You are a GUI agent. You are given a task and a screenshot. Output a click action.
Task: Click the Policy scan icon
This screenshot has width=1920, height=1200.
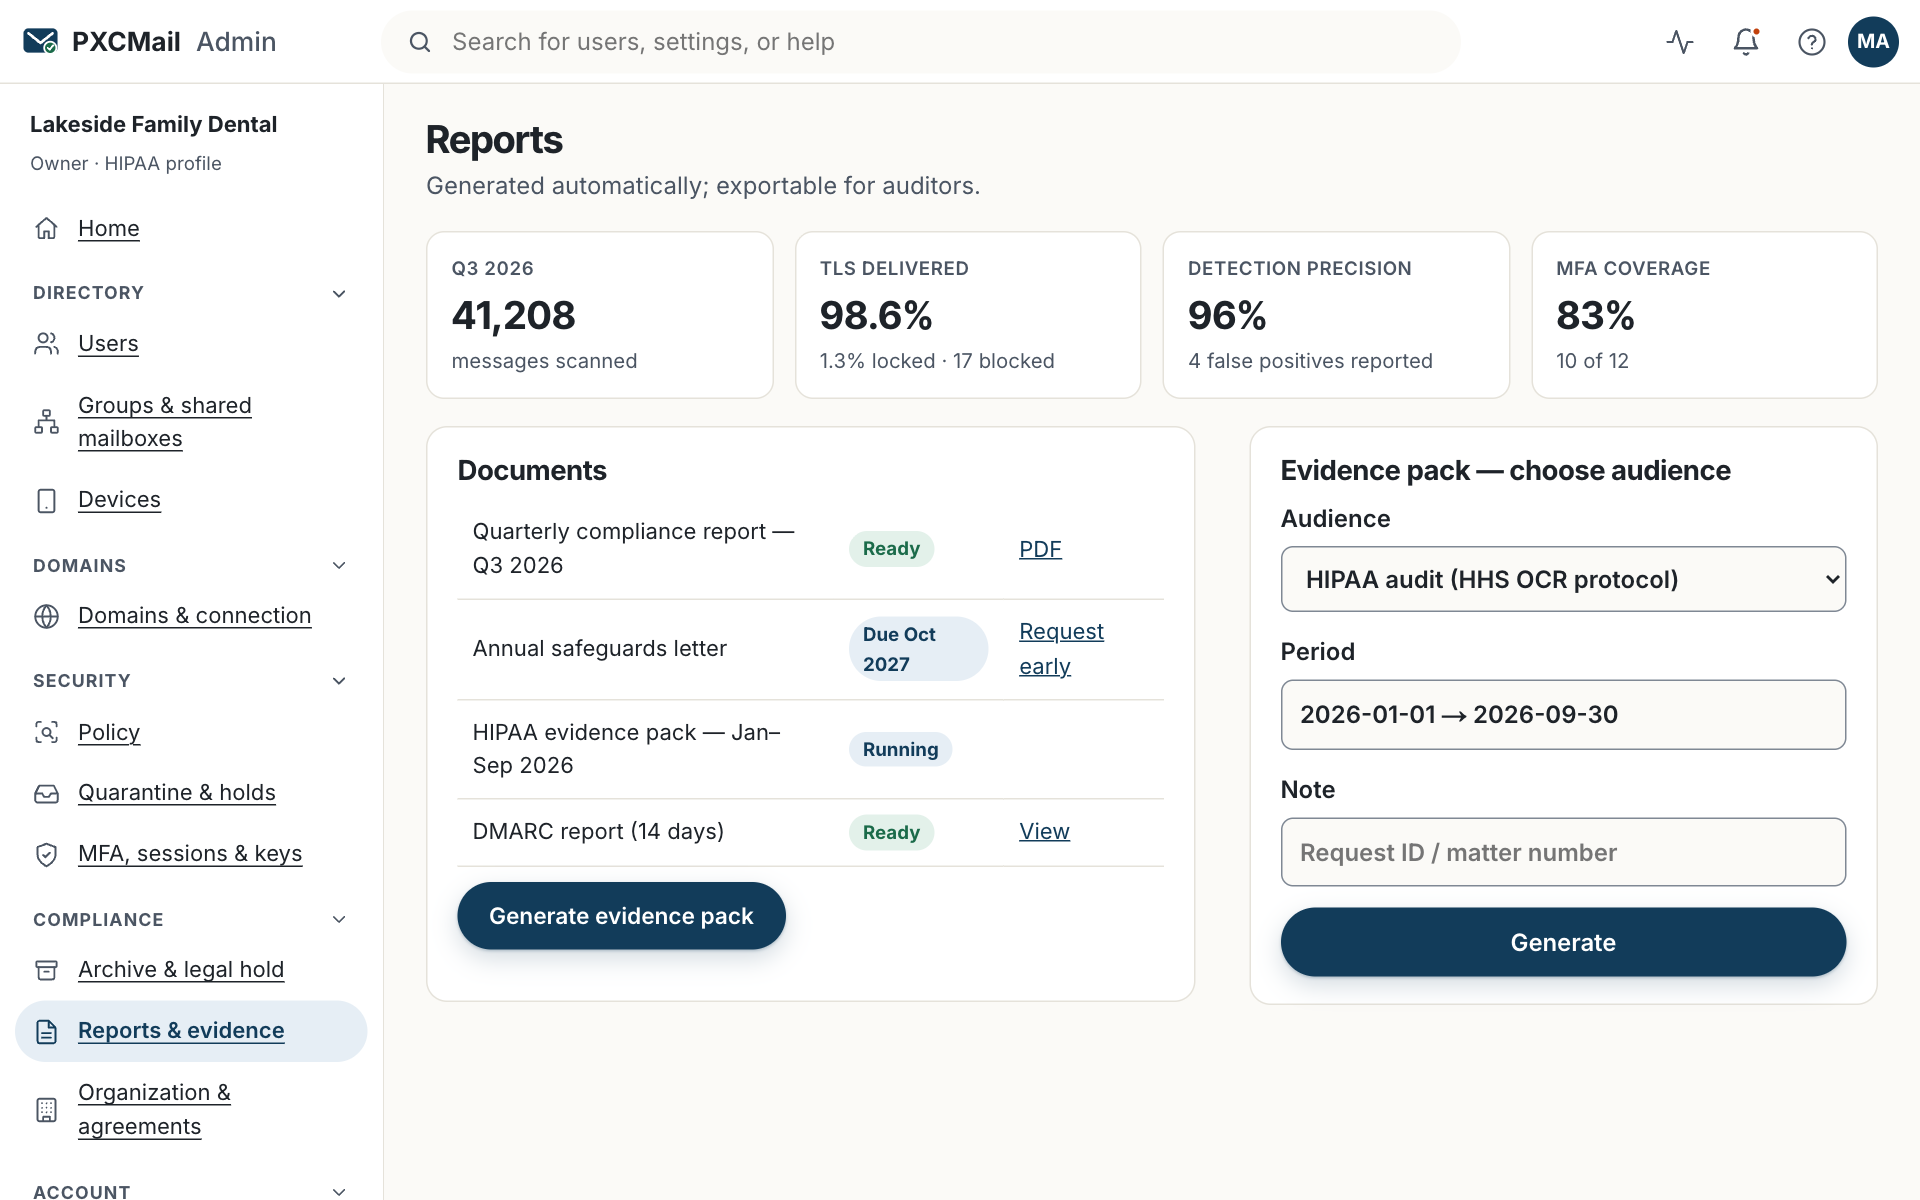click(47, 732)
